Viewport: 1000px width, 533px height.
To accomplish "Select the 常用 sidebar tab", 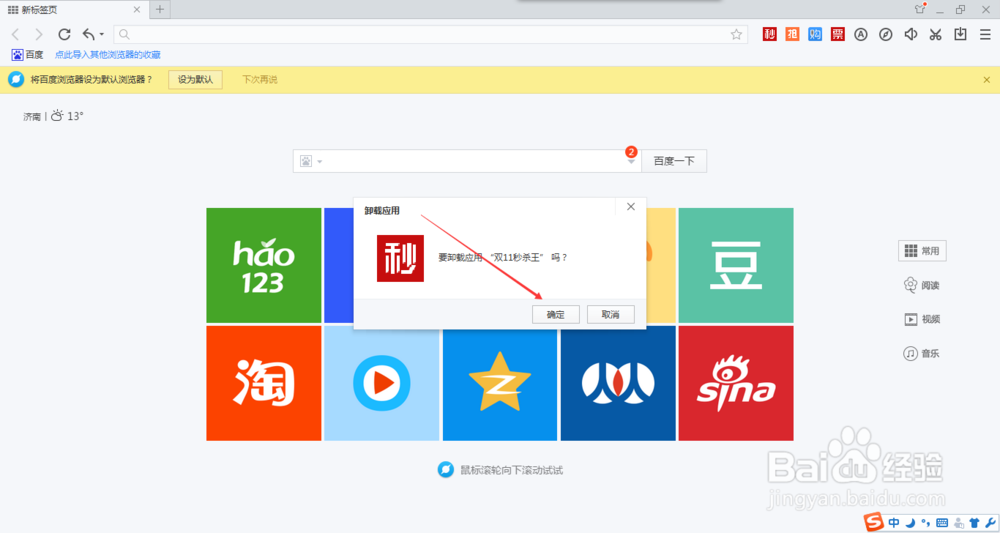I will (x=922, y=251).
